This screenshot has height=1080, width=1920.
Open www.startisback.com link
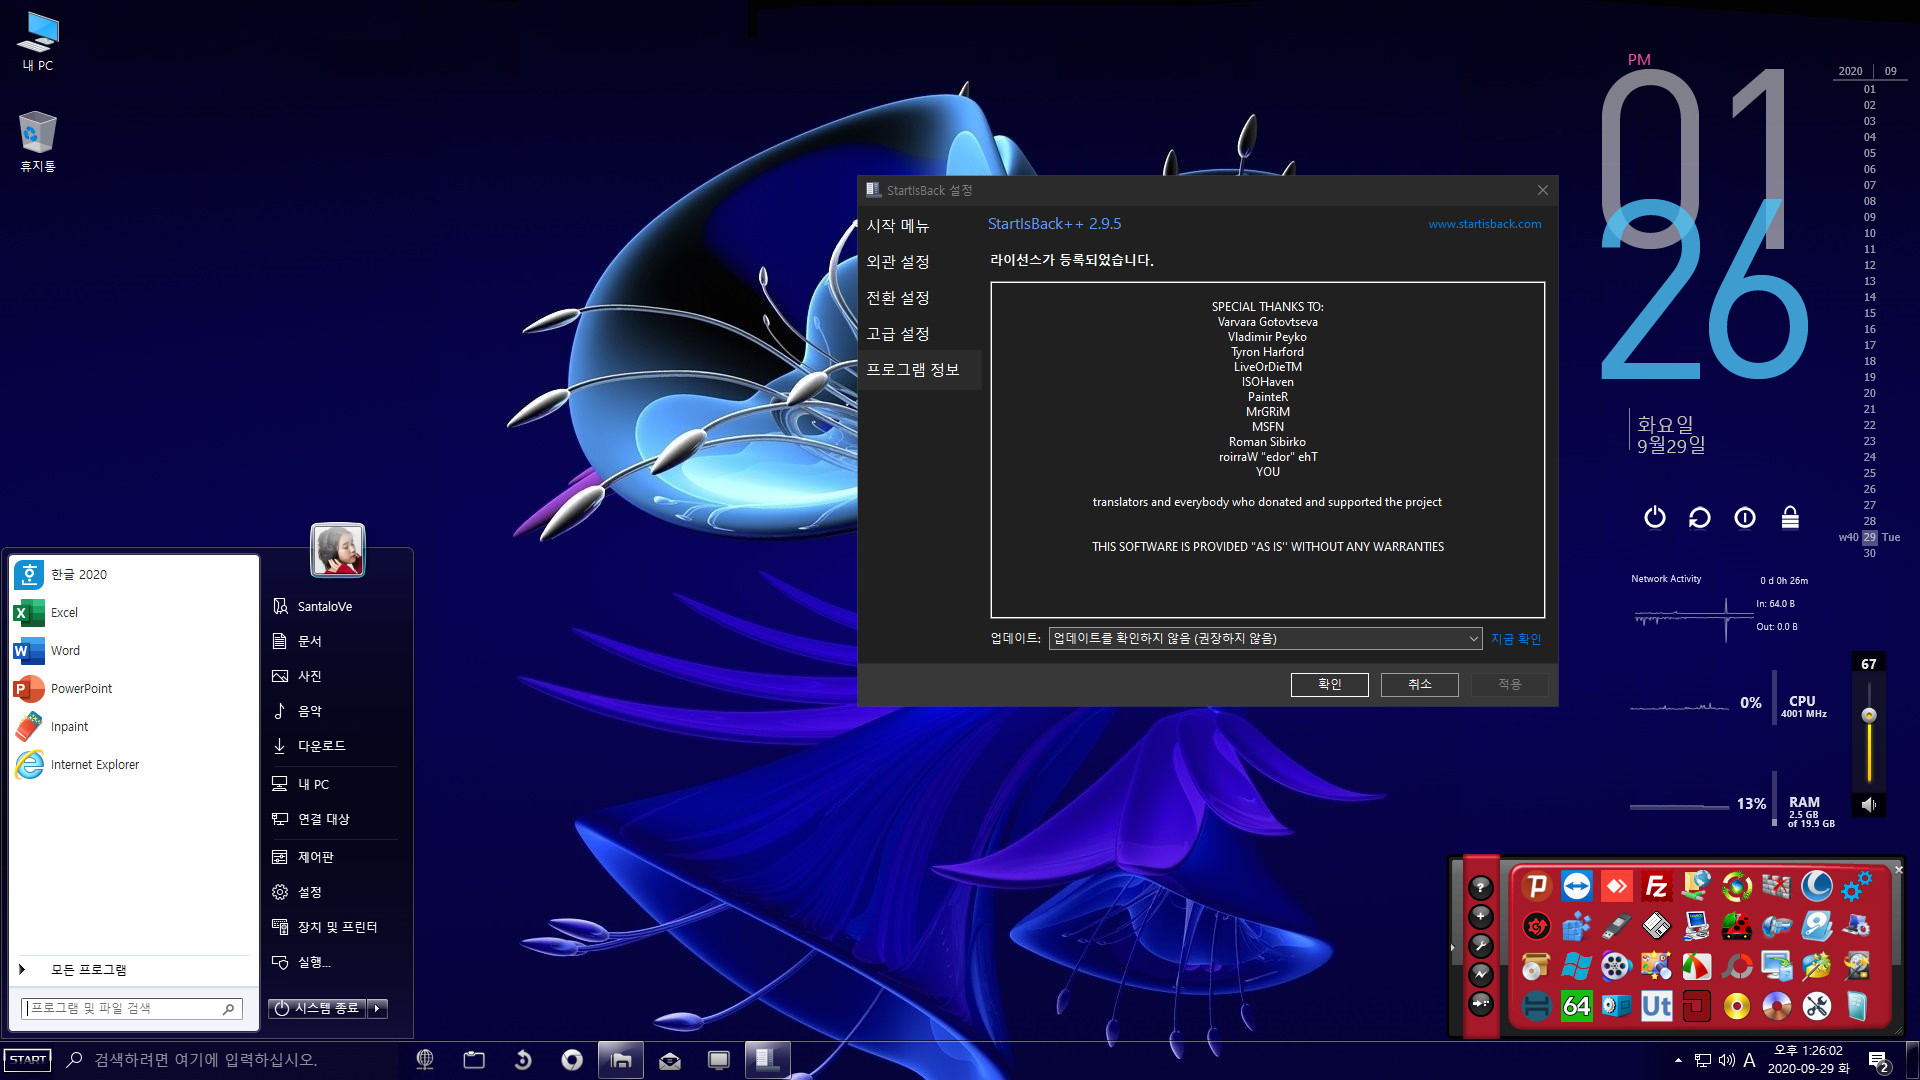1484,224
